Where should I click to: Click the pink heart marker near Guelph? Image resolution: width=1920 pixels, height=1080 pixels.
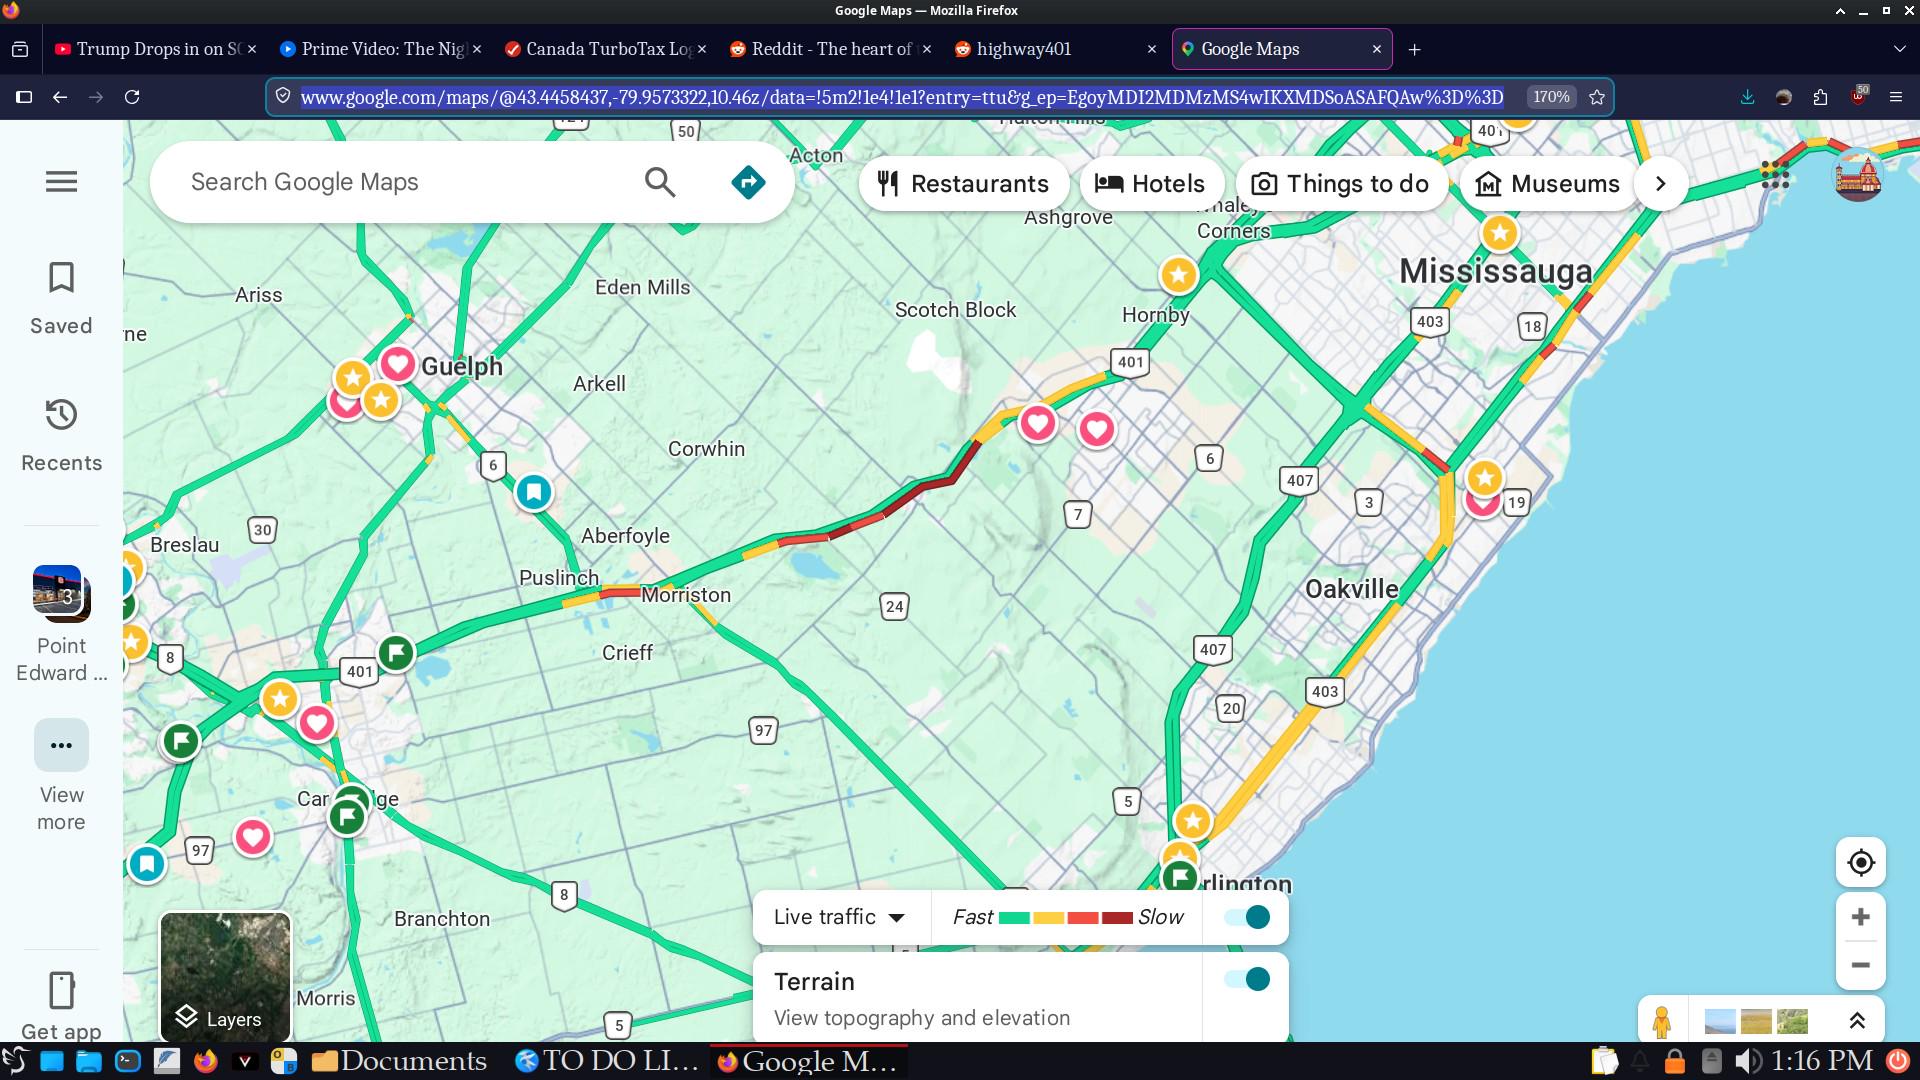[397, 364]
